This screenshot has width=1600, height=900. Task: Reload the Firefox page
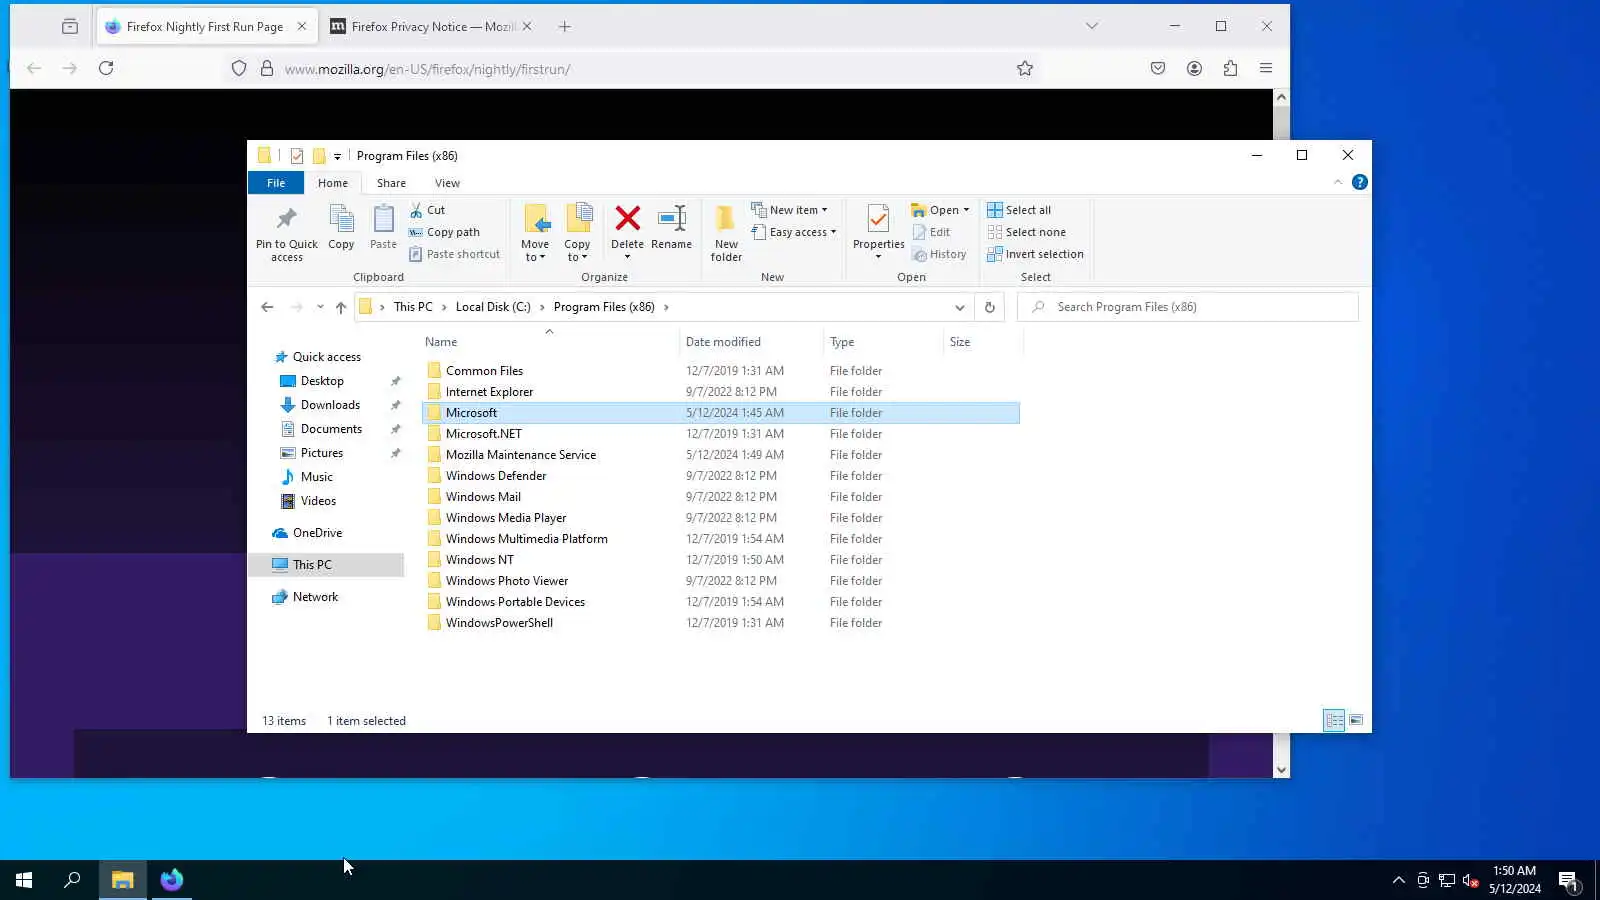(x=106, y=68)
